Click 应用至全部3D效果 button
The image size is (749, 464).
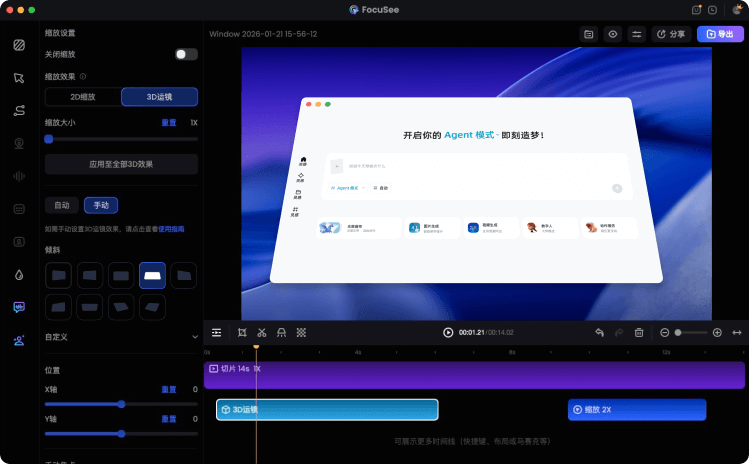pos(121,164)
